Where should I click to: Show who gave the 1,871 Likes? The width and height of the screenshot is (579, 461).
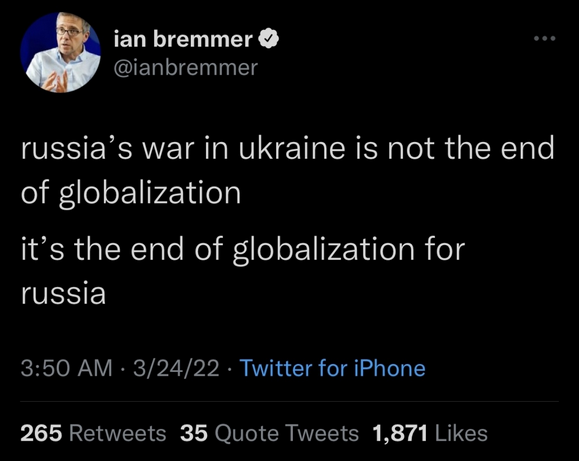coord(430,433)
